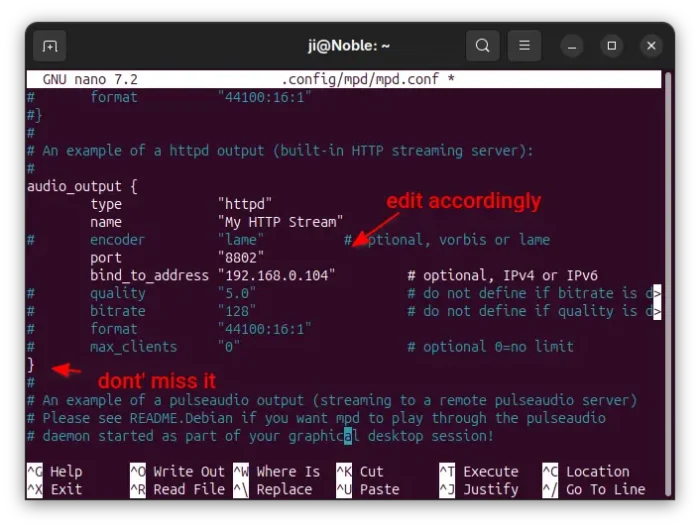Viewport: 700px width, 528px height.
Task: Click the ^W Where Is shortcut
Action: 277,471
